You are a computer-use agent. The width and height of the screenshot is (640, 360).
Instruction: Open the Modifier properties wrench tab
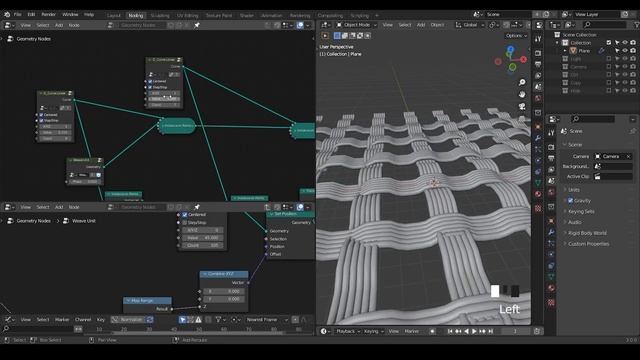pos(551,232)
